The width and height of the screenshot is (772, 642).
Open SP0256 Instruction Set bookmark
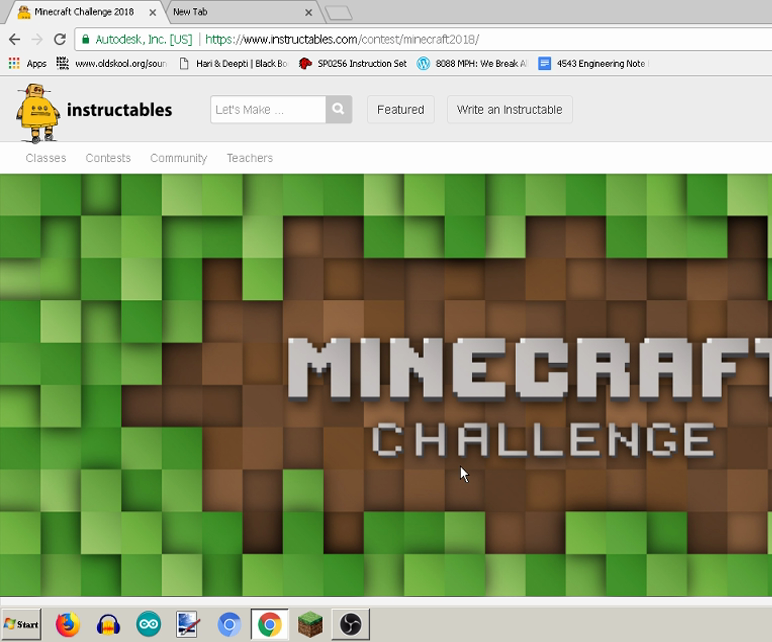pyautogui.click(x=353, y=64)
